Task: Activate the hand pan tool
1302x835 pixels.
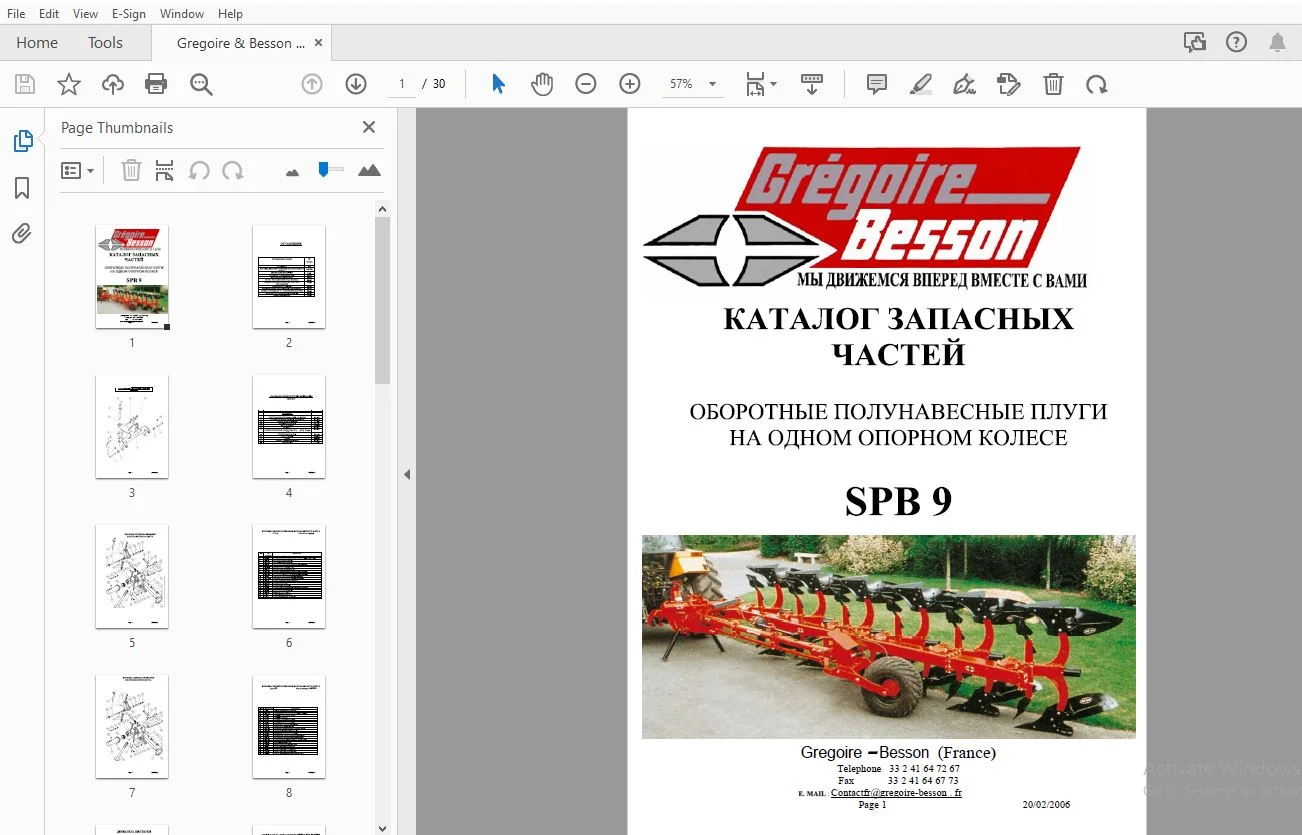Action: (x=542, y=84)
